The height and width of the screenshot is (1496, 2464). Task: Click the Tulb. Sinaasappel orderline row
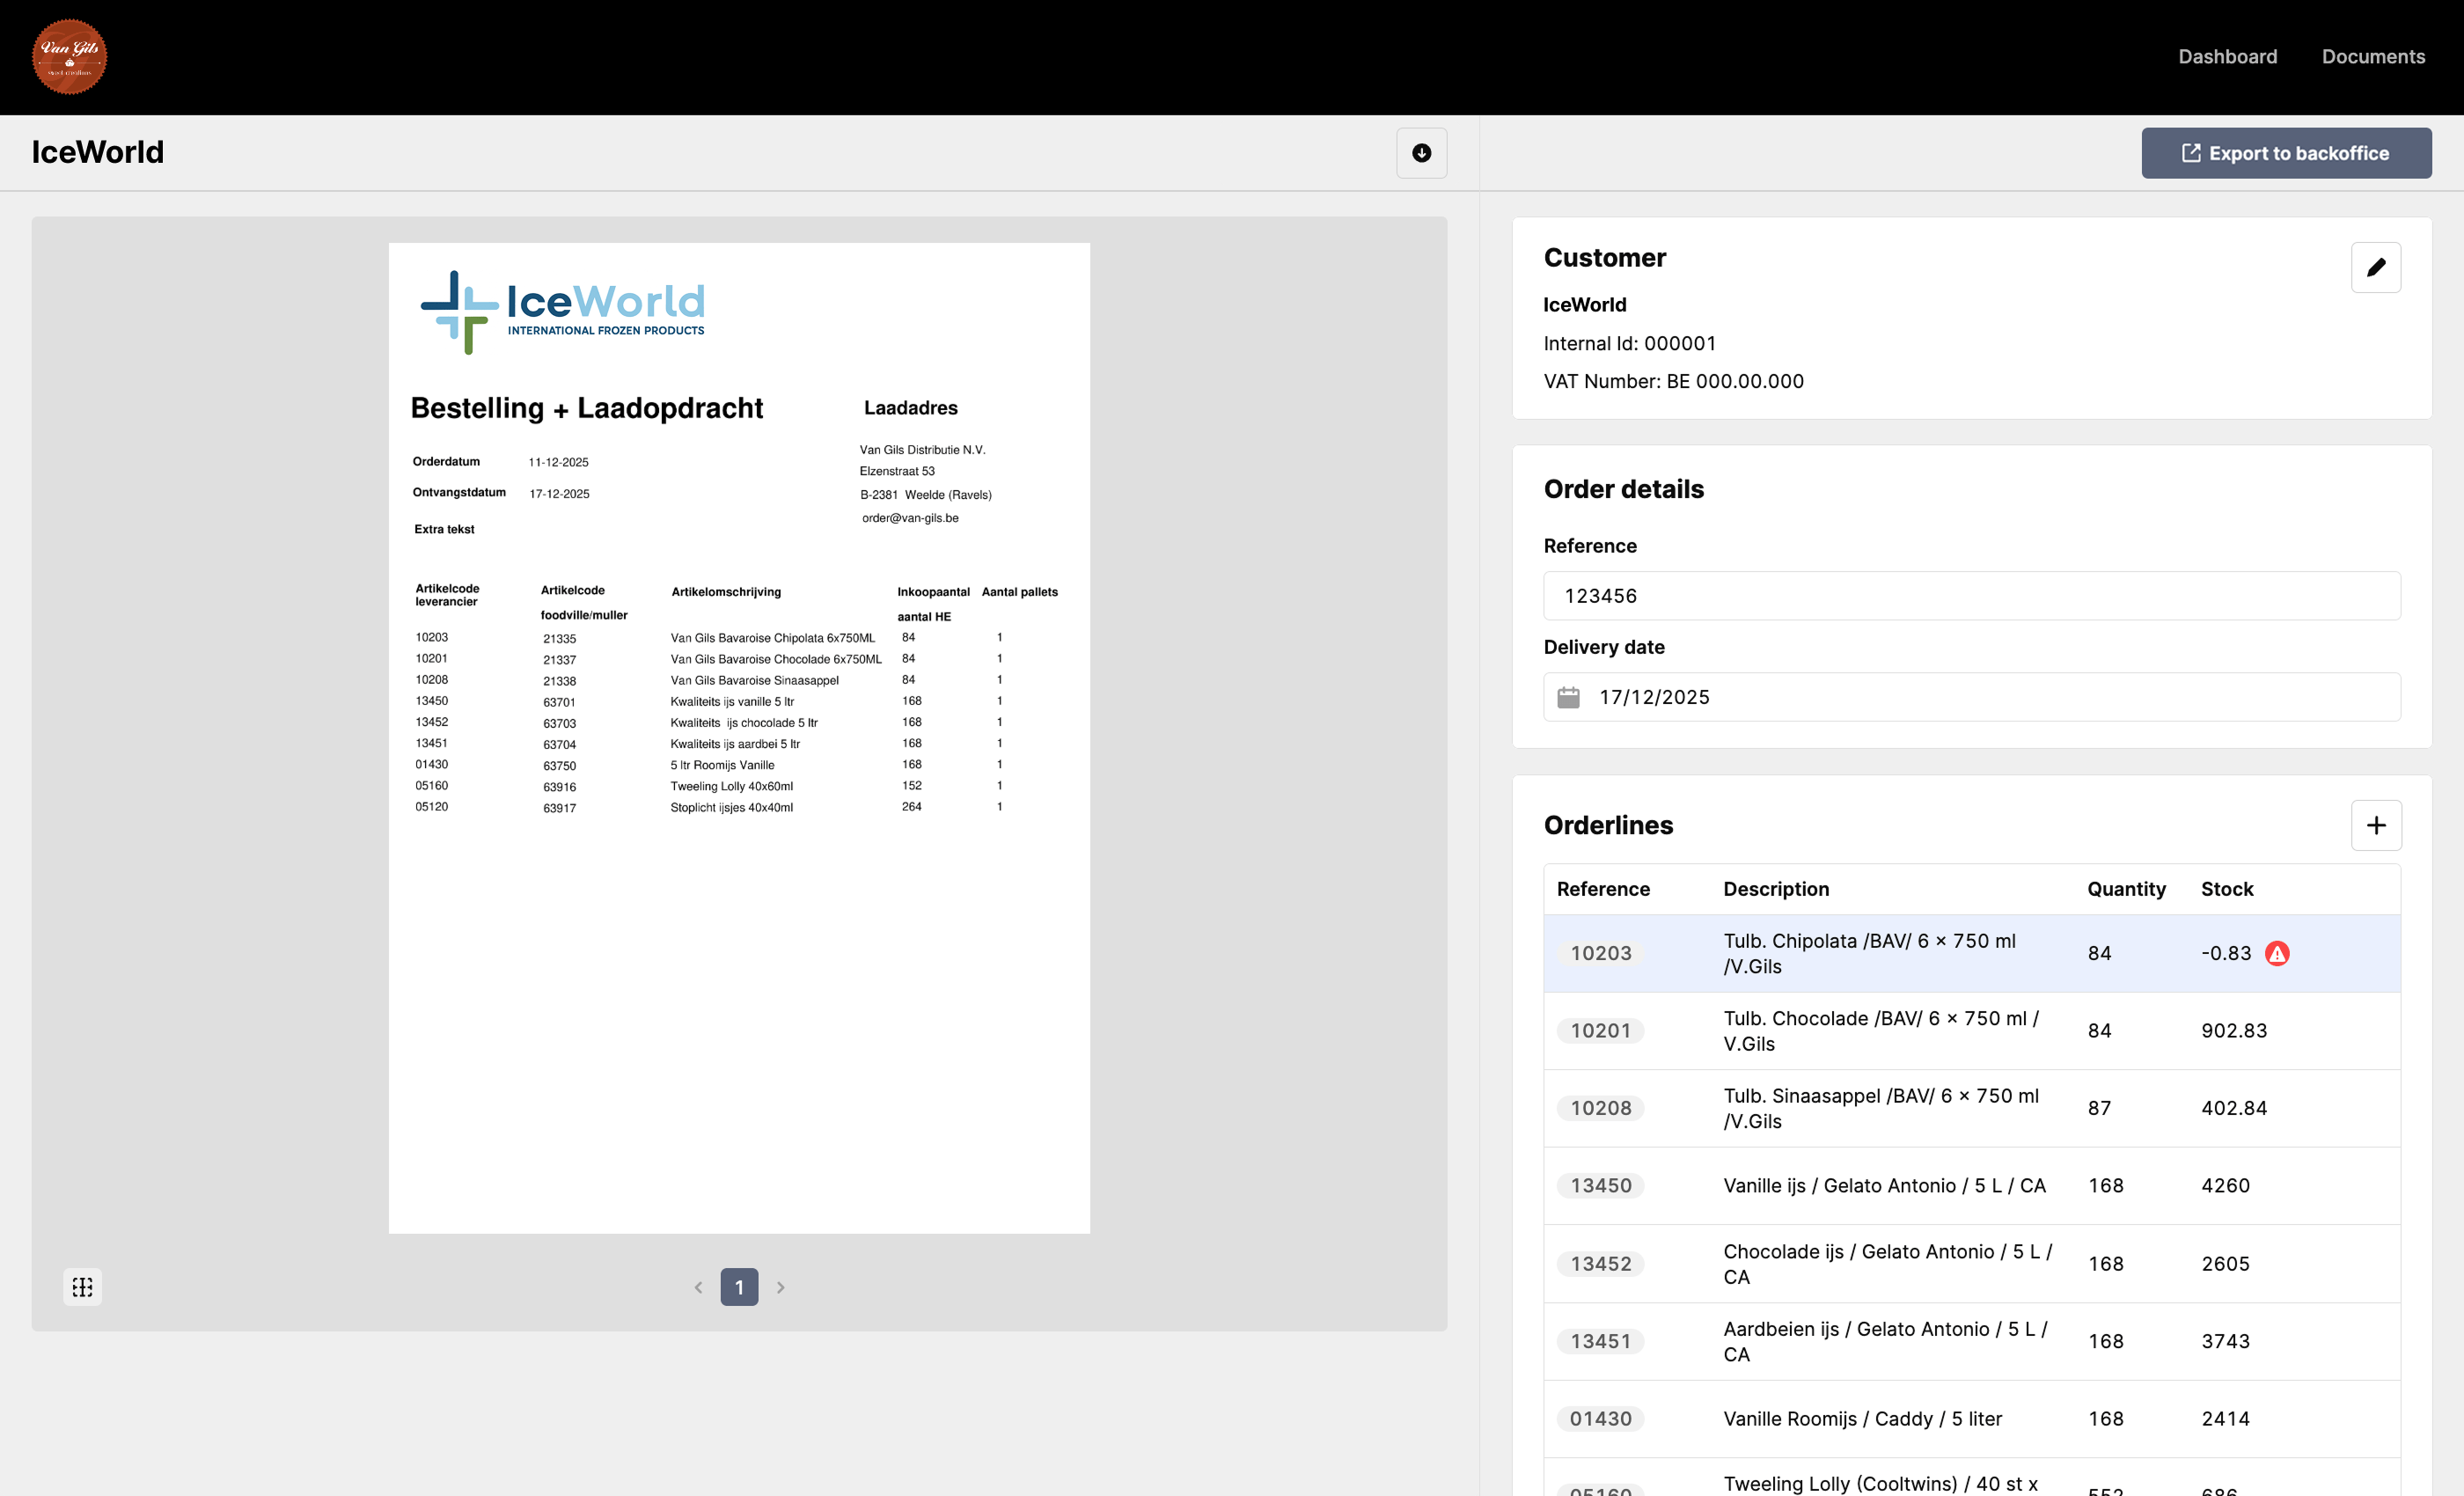1880,1108
